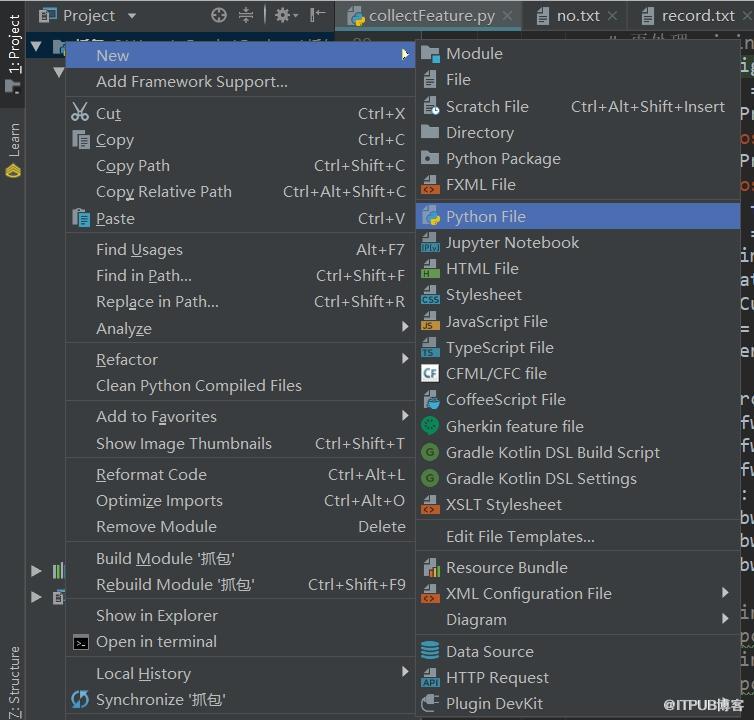The image size is (754, 720).
Task: Click the Resource Bundle icon
Action: coord(431,568)
